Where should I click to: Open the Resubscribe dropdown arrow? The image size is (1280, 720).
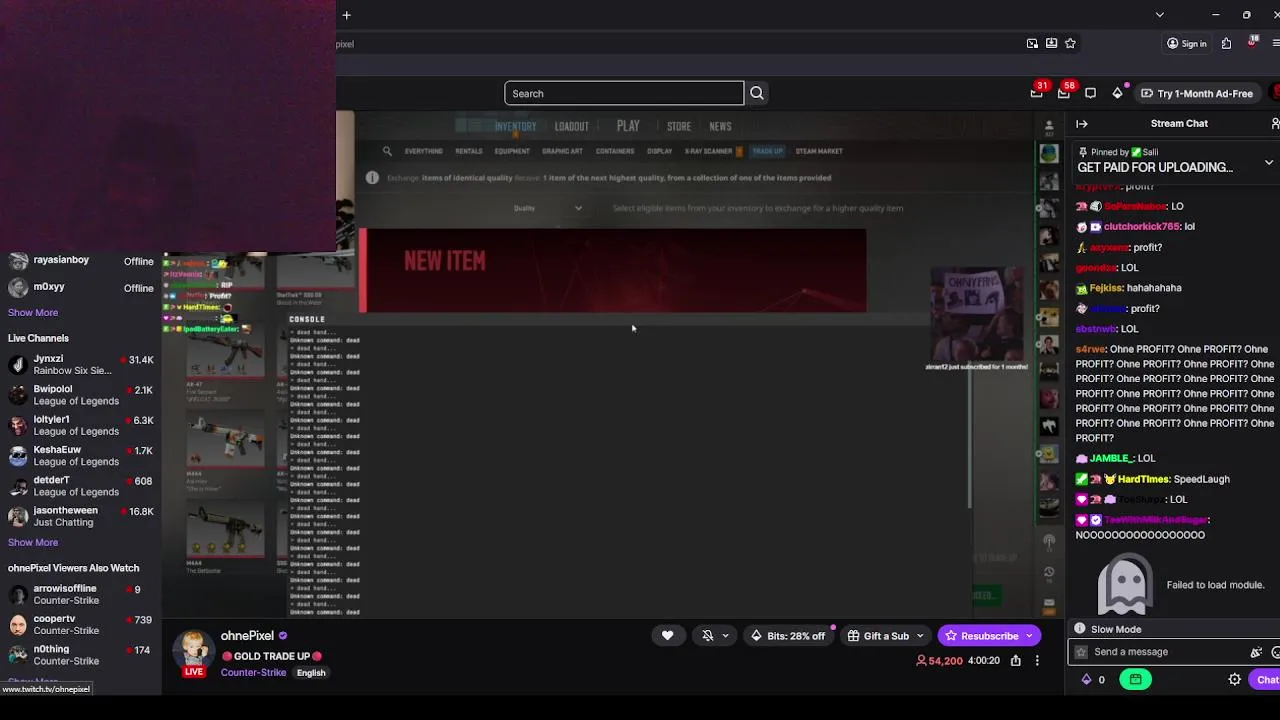(x=1029, y=636)
